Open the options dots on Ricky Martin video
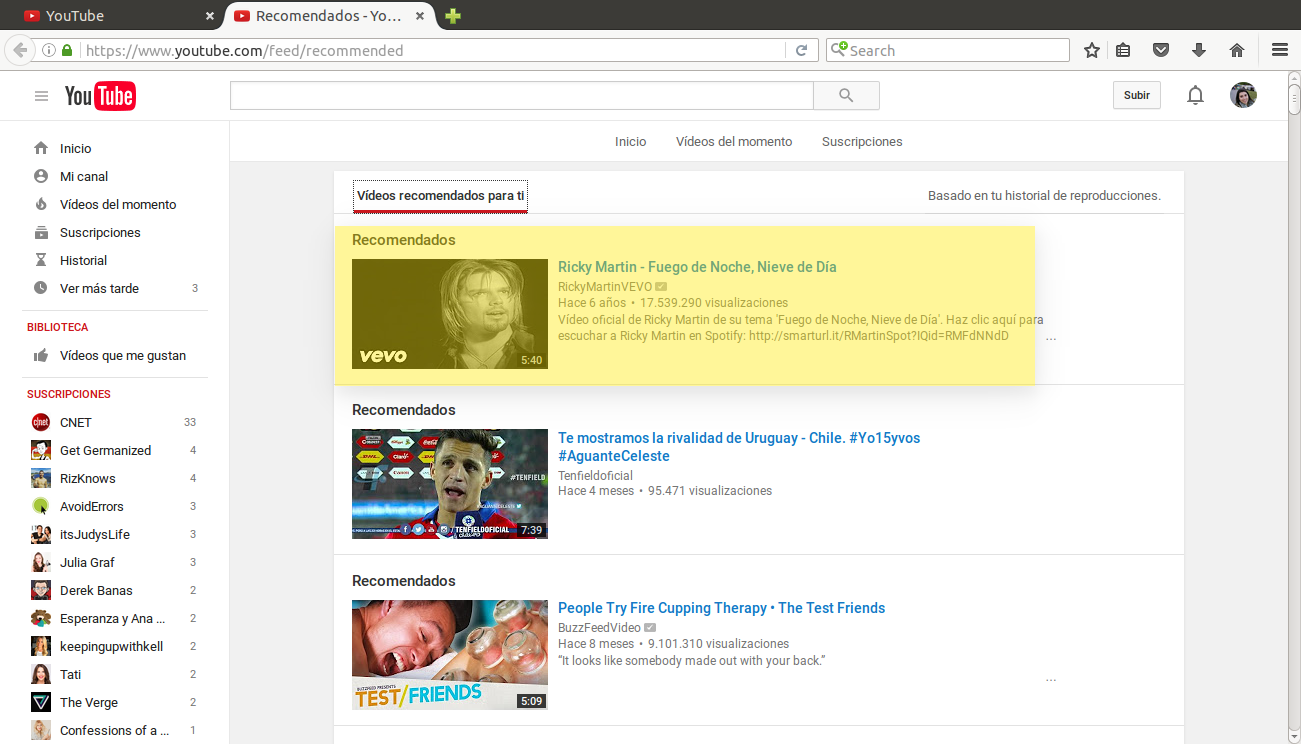 pyautogui.click(x=1051, y=338)
